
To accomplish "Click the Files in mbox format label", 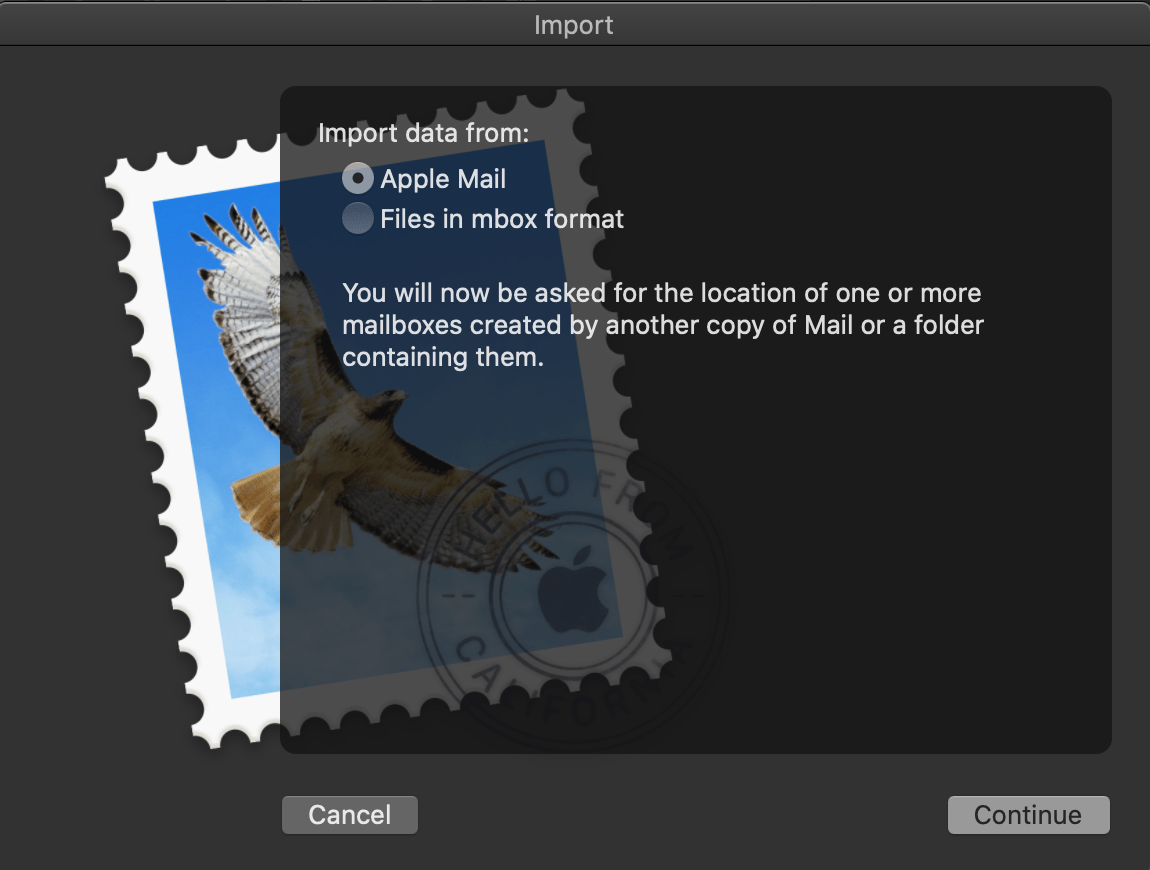I will pyautogui.click(x=502, y=218).
